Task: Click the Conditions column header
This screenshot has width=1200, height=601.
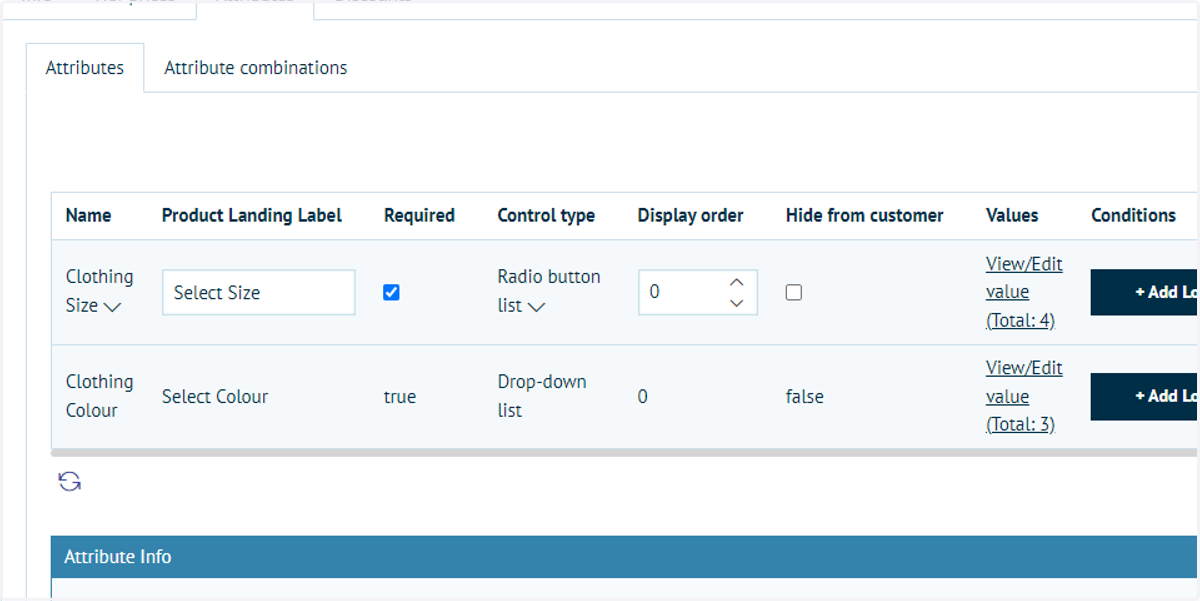Action: click(1133, 215)
